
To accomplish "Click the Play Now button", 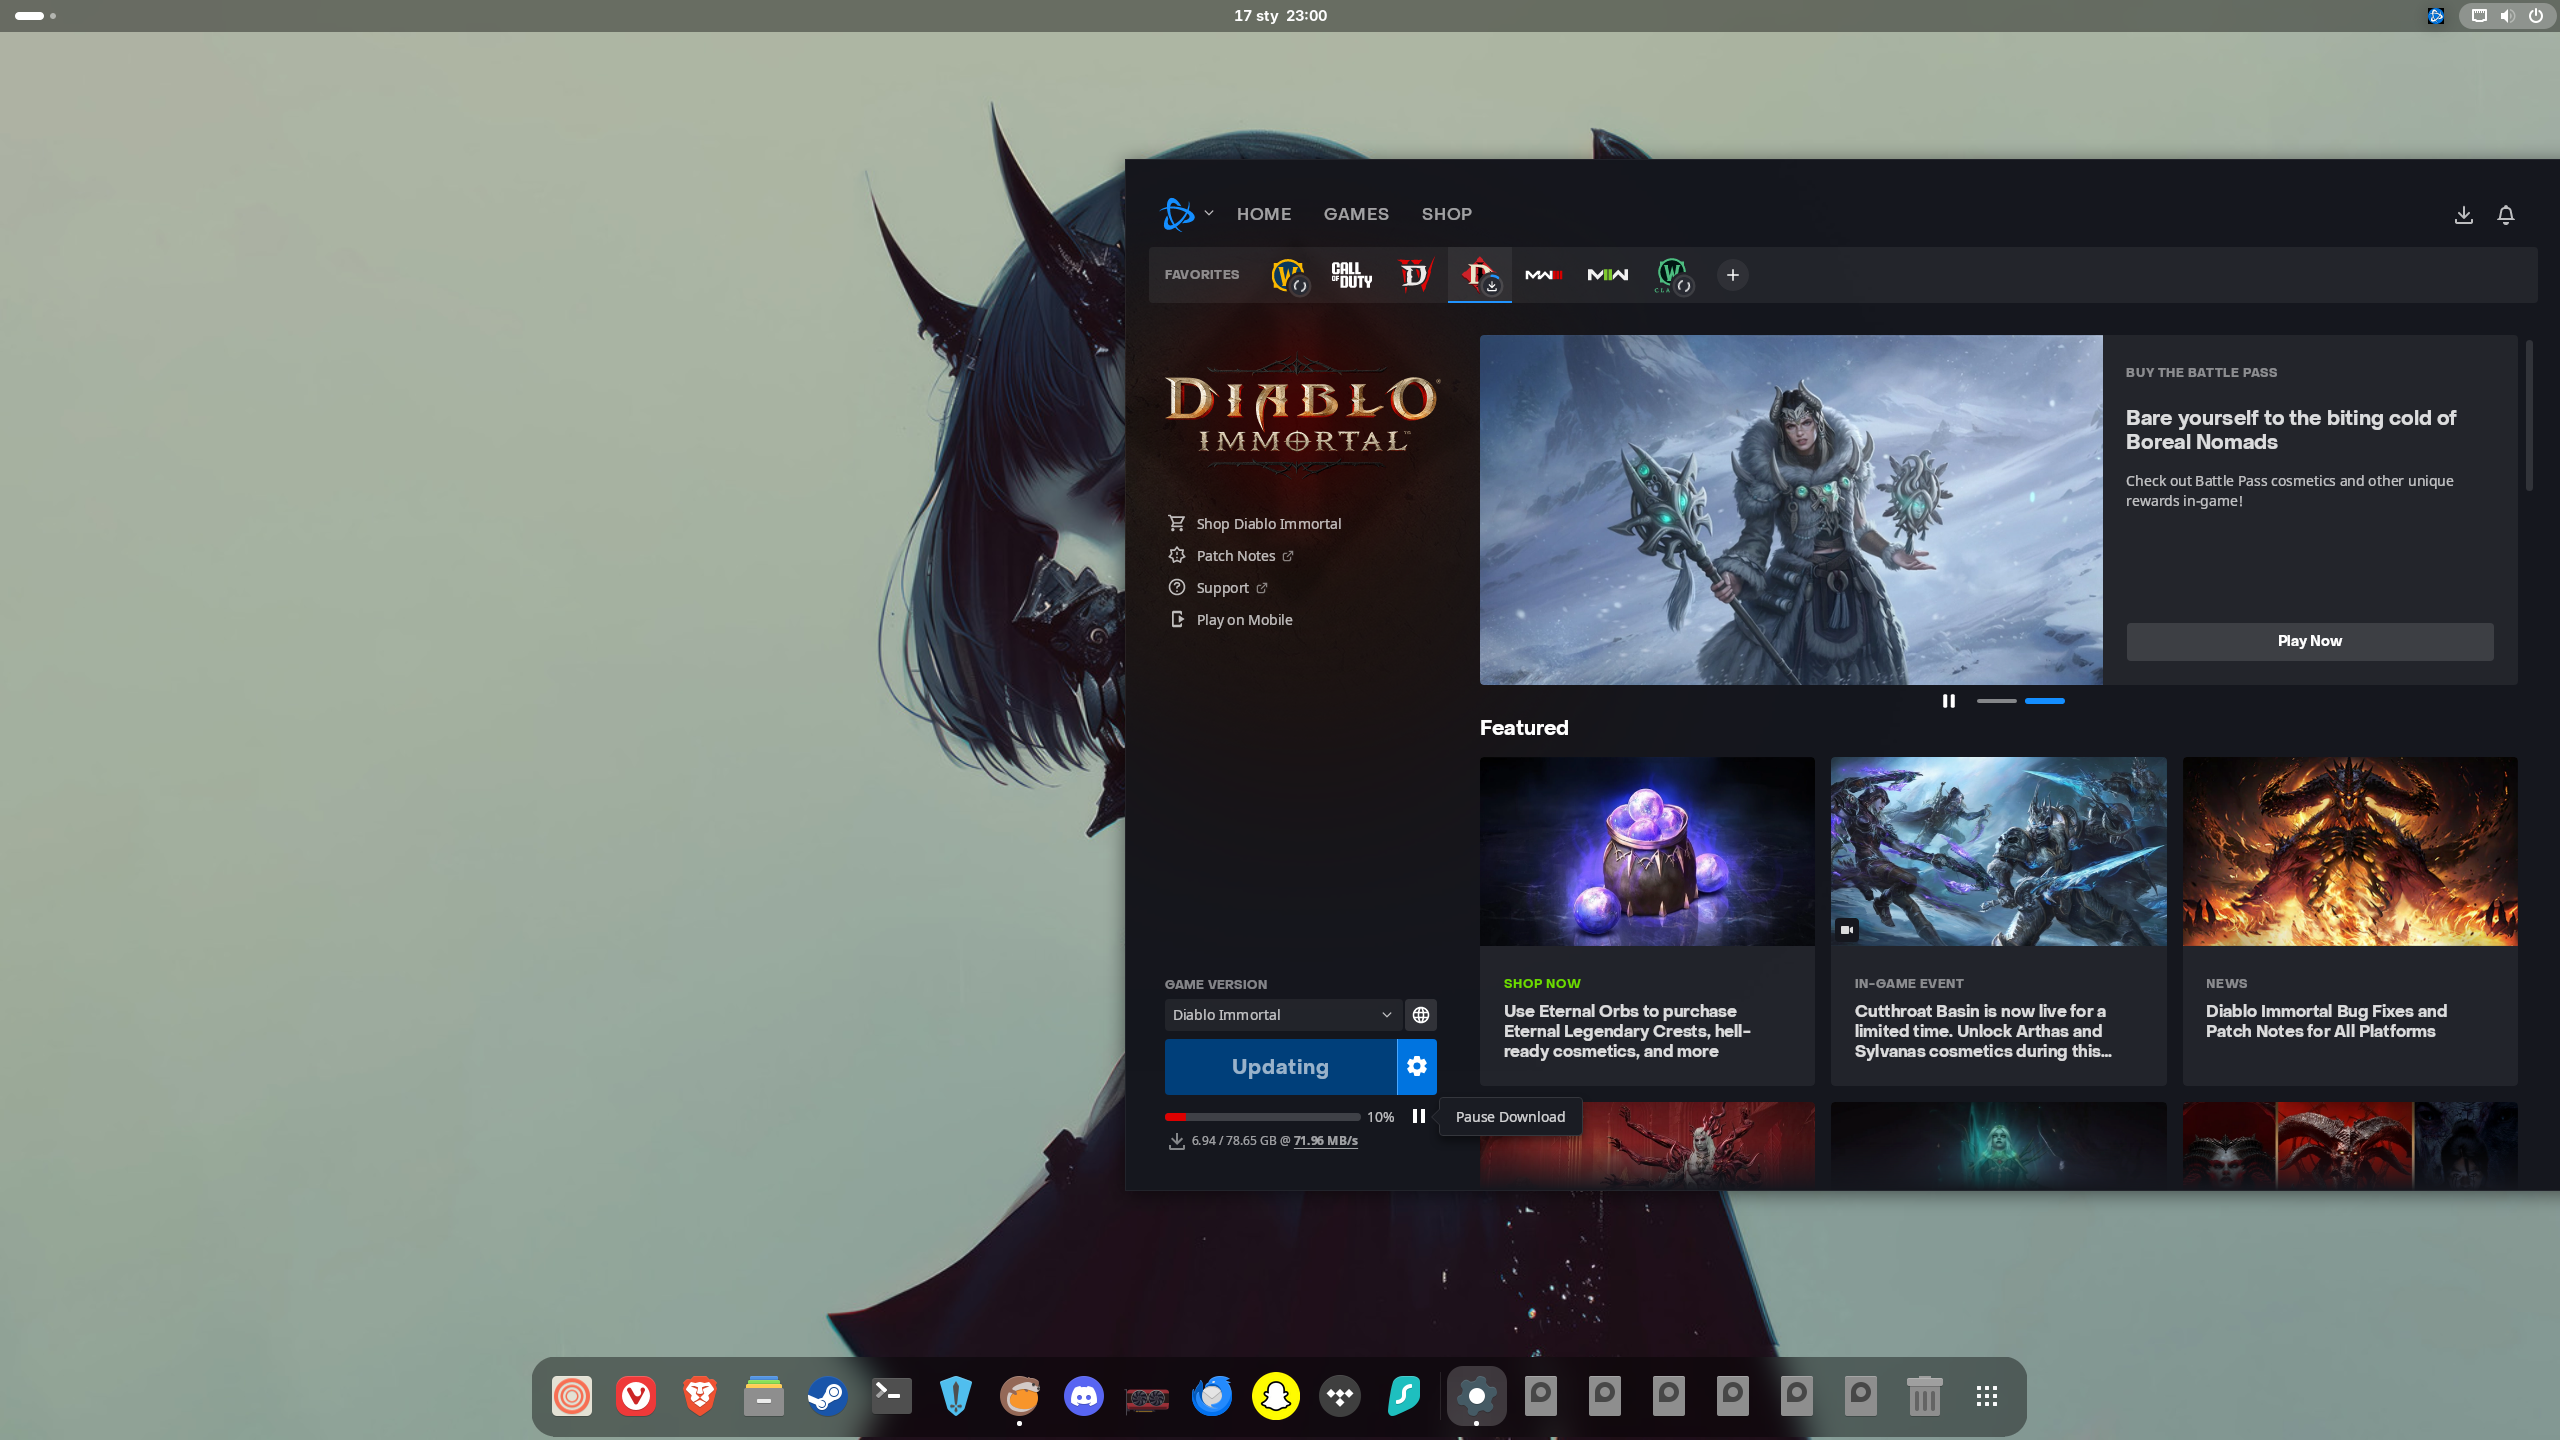I will [2309, 641].
